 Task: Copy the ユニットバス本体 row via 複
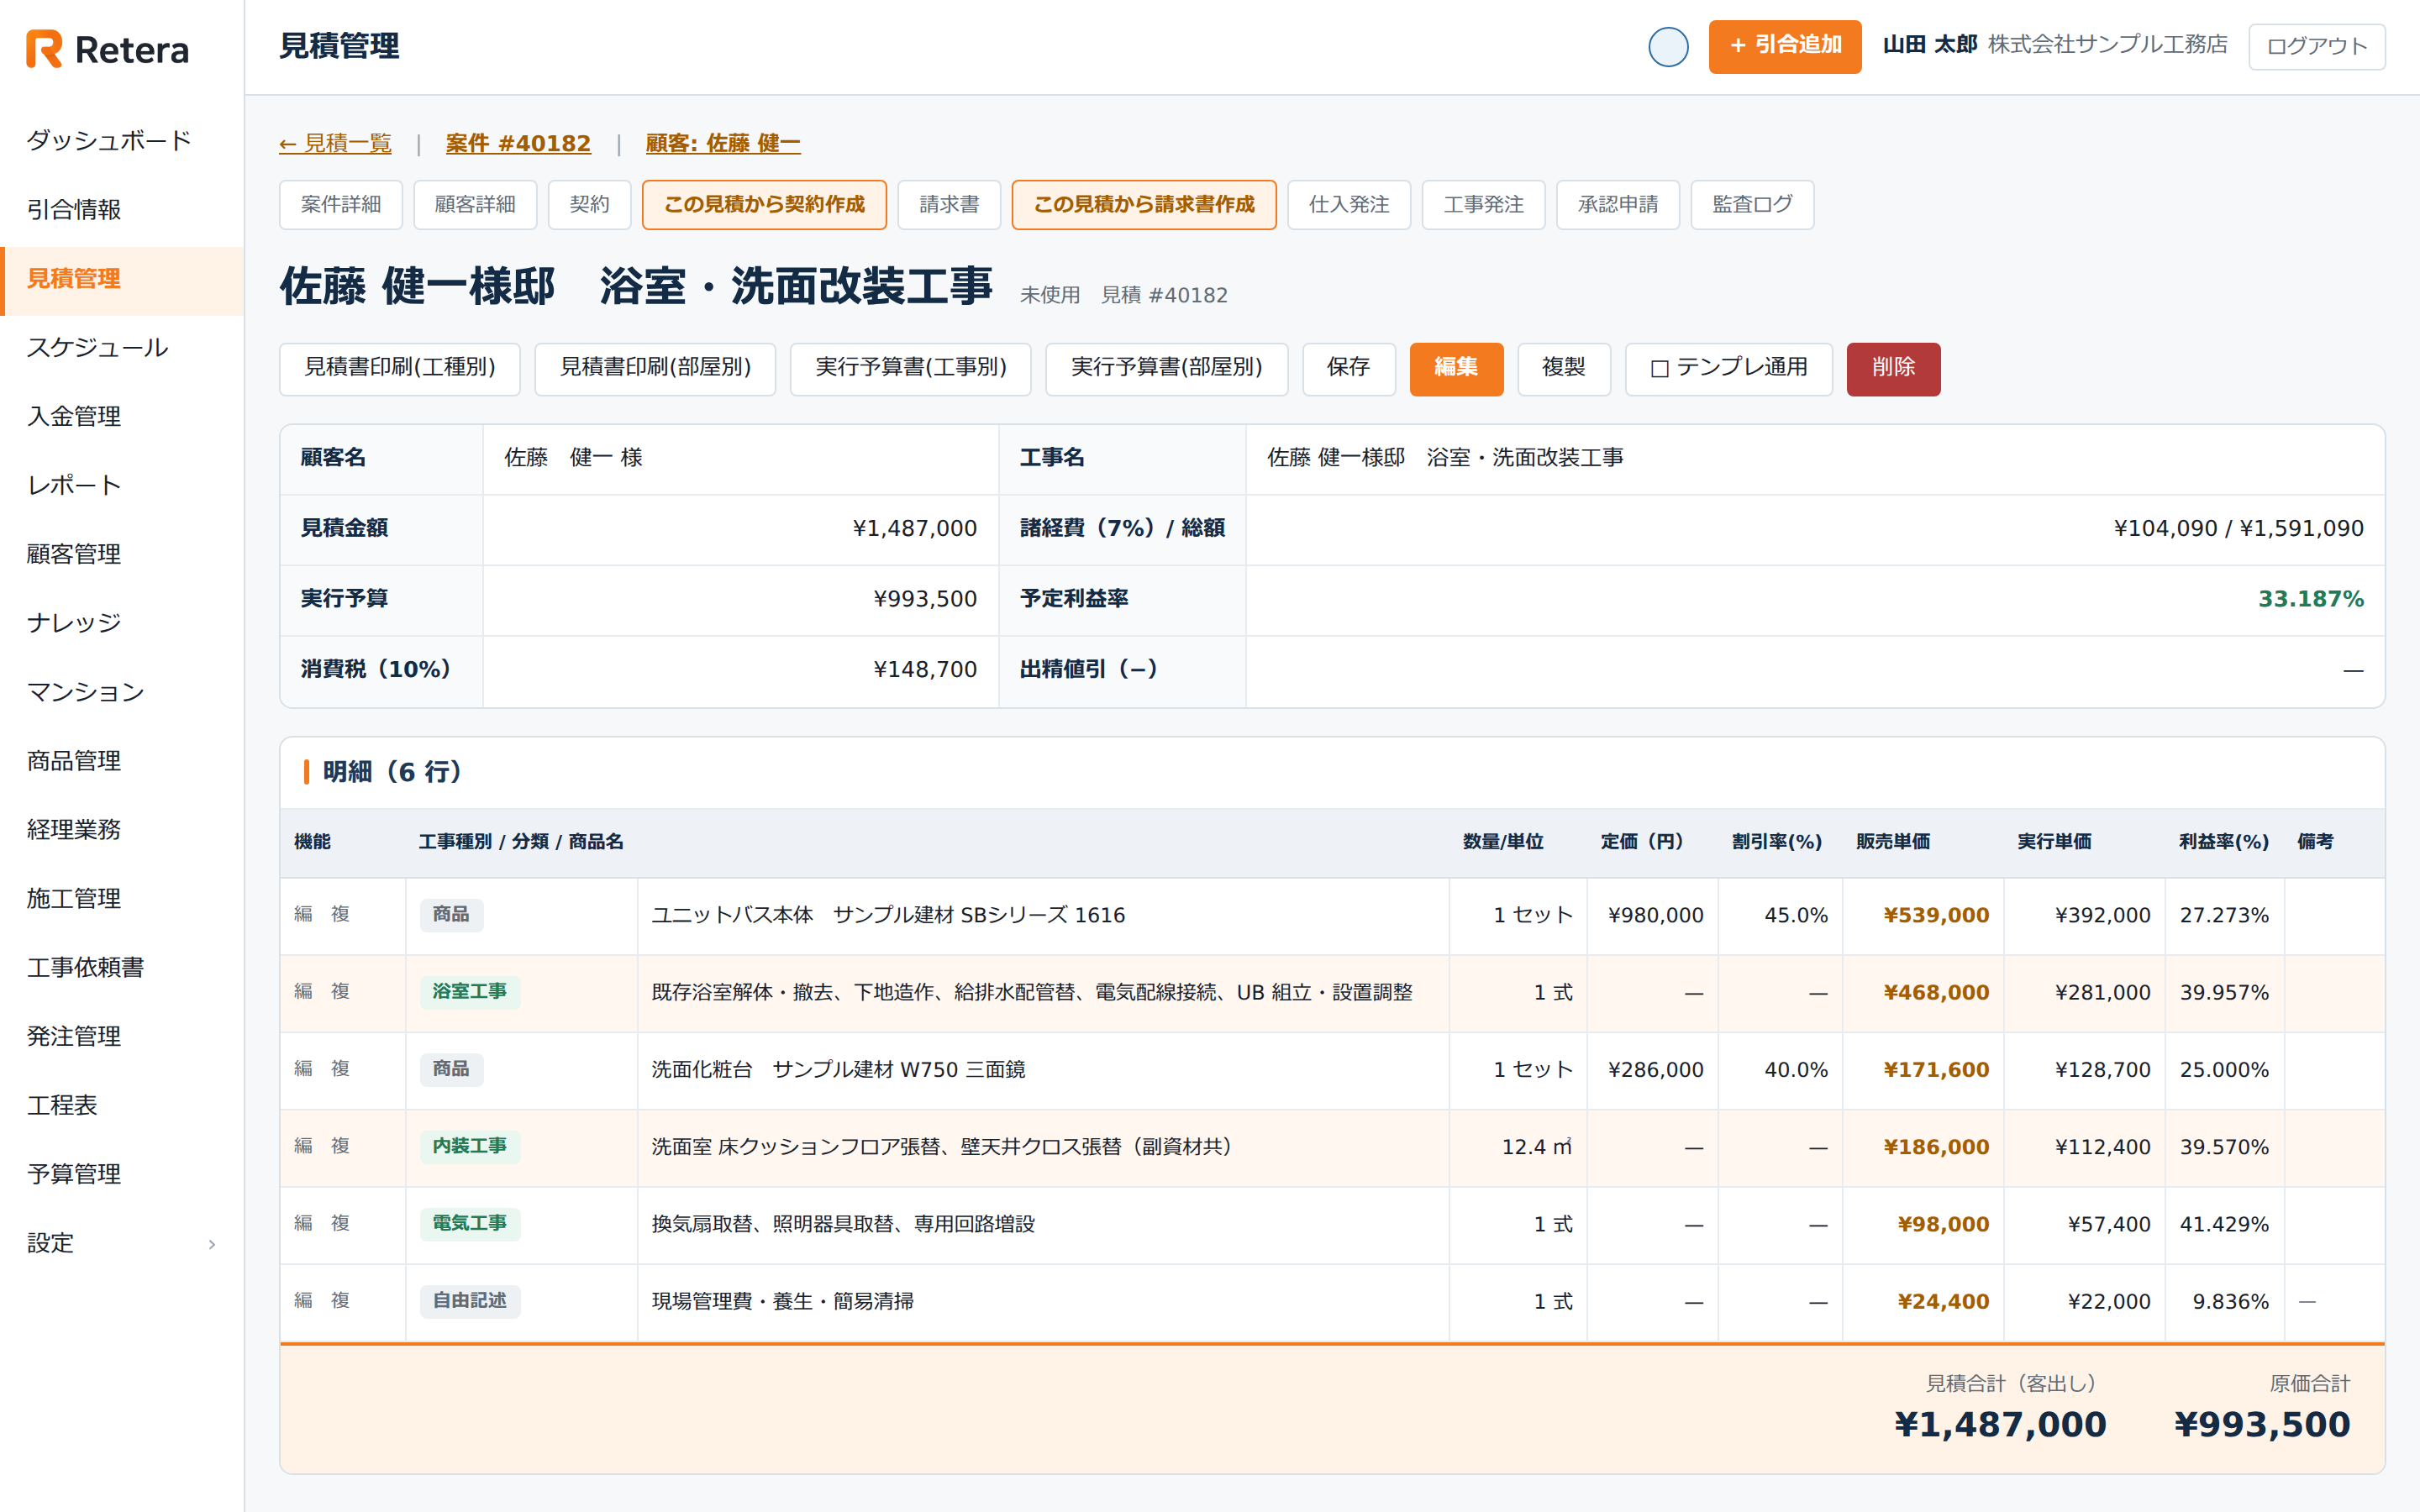coord(340,915)
